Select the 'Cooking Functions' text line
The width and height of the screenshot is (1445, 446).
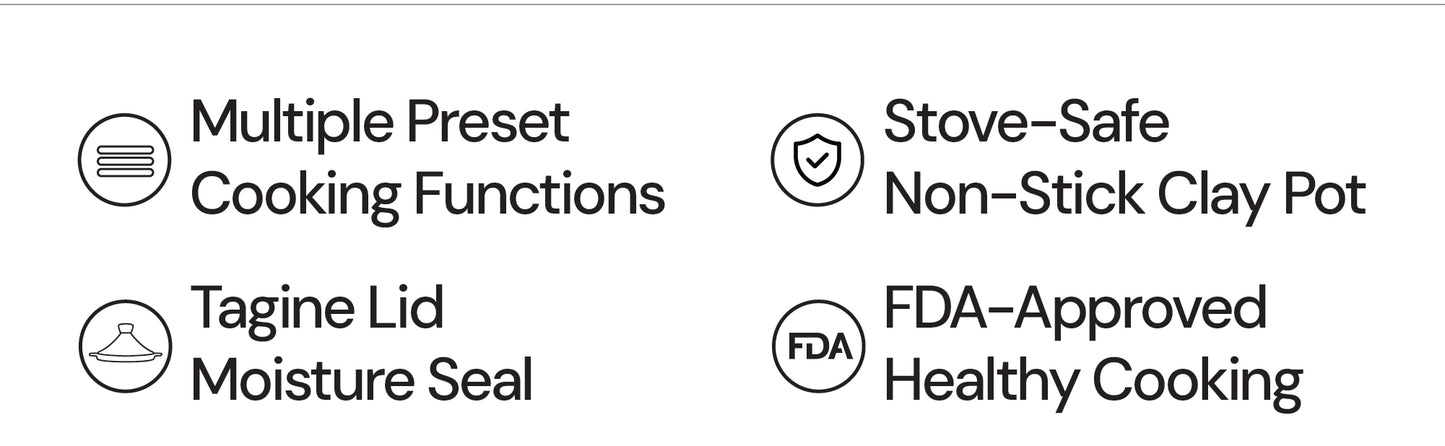pyautogui.click(x=428, y=195)
